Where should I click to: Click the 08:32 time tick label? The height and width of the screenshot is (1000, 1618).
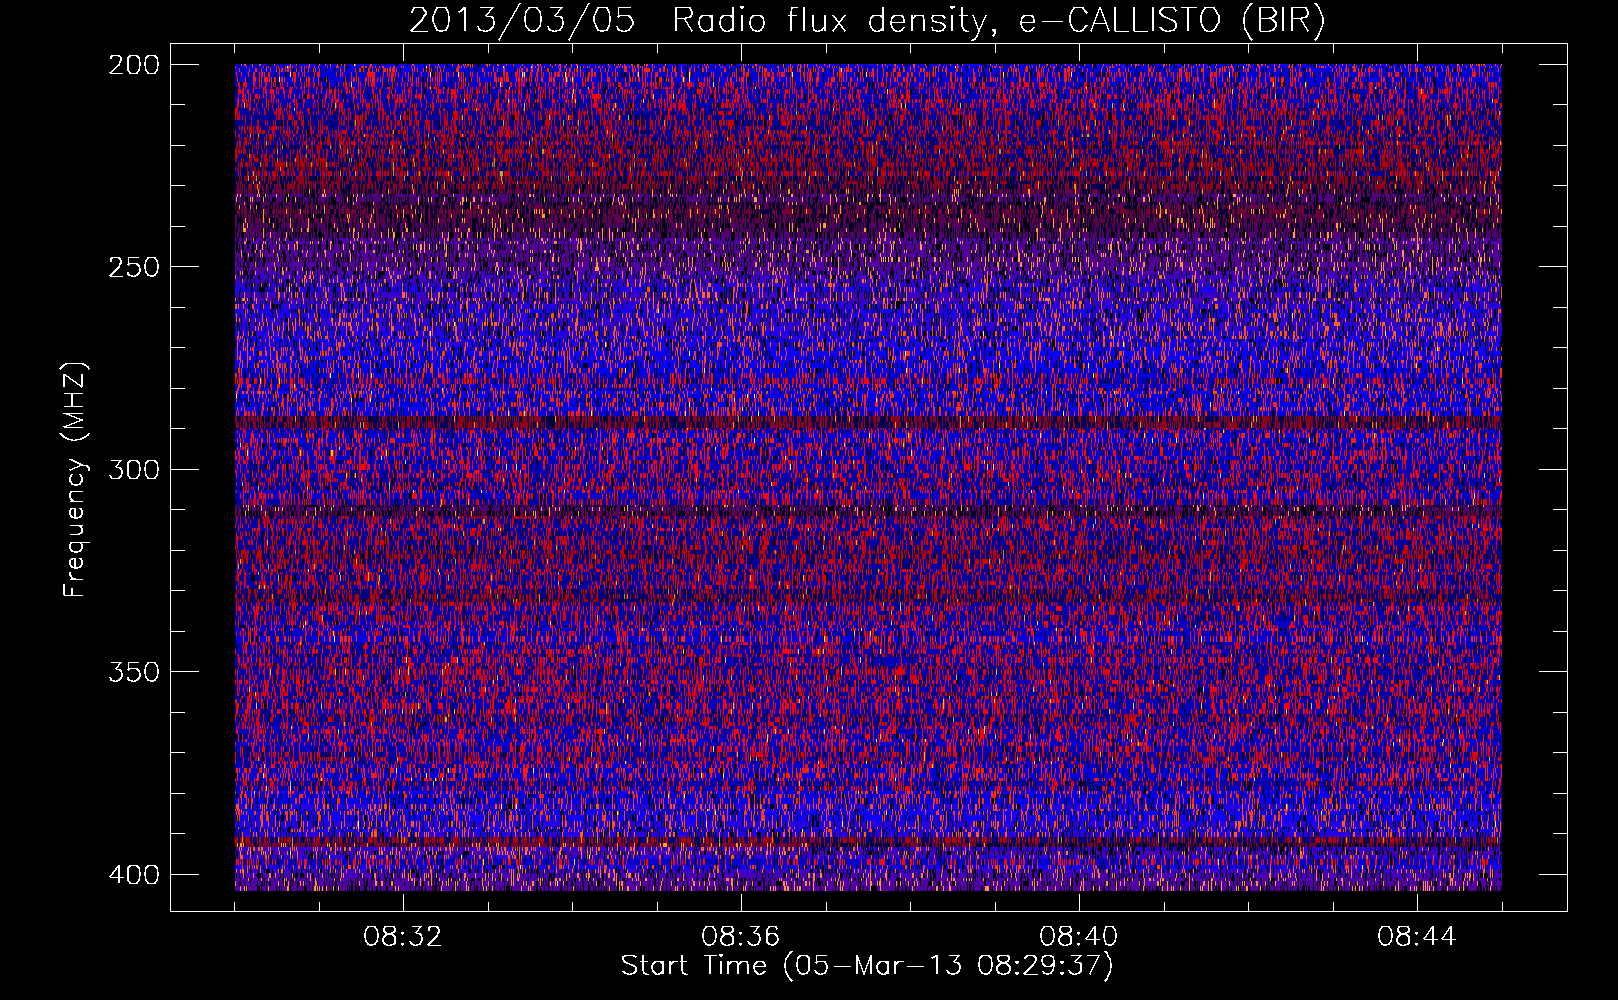pos(402,936)
